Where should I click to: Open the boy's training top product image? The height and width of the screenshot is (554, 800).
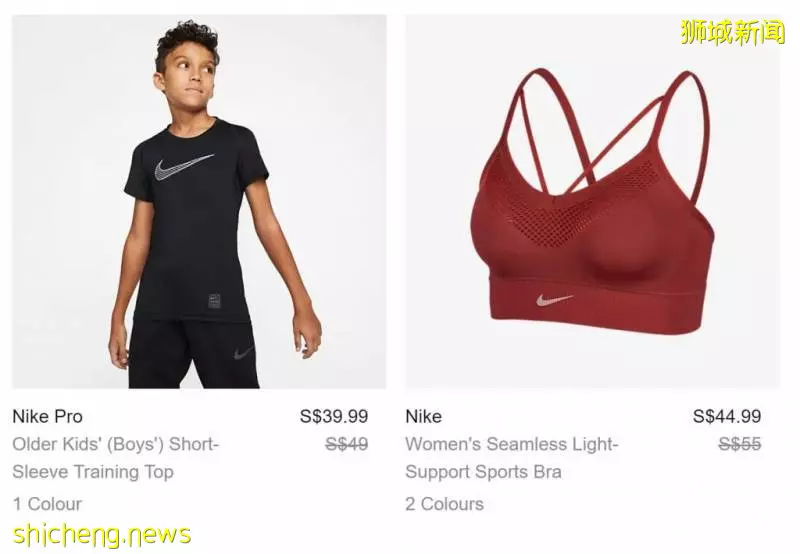(199, 202)
